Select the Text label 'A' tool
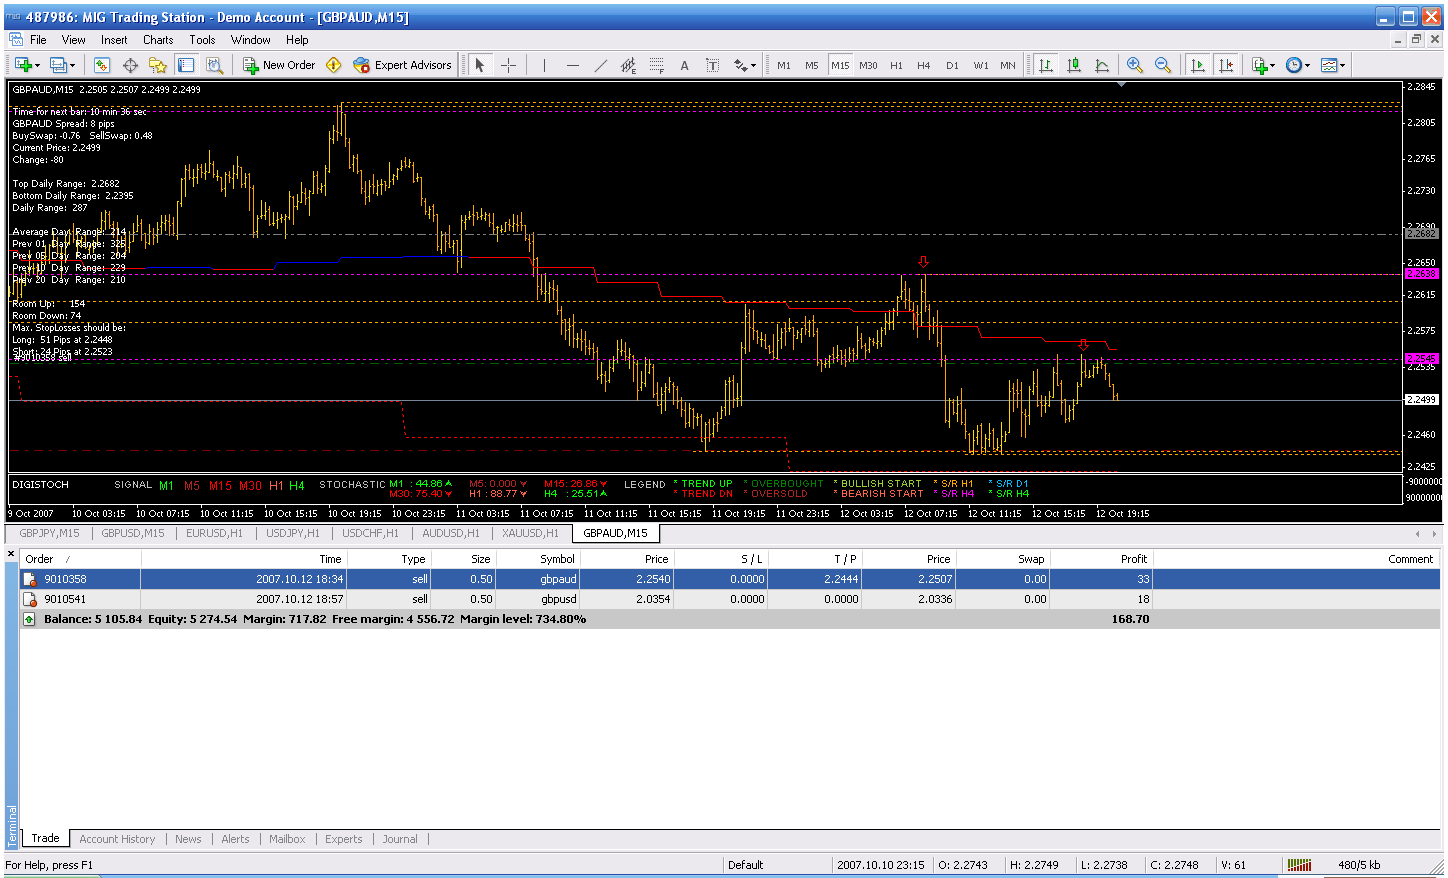The height and width of the screenshot is (878, 1448). click(x=684, y=65)
